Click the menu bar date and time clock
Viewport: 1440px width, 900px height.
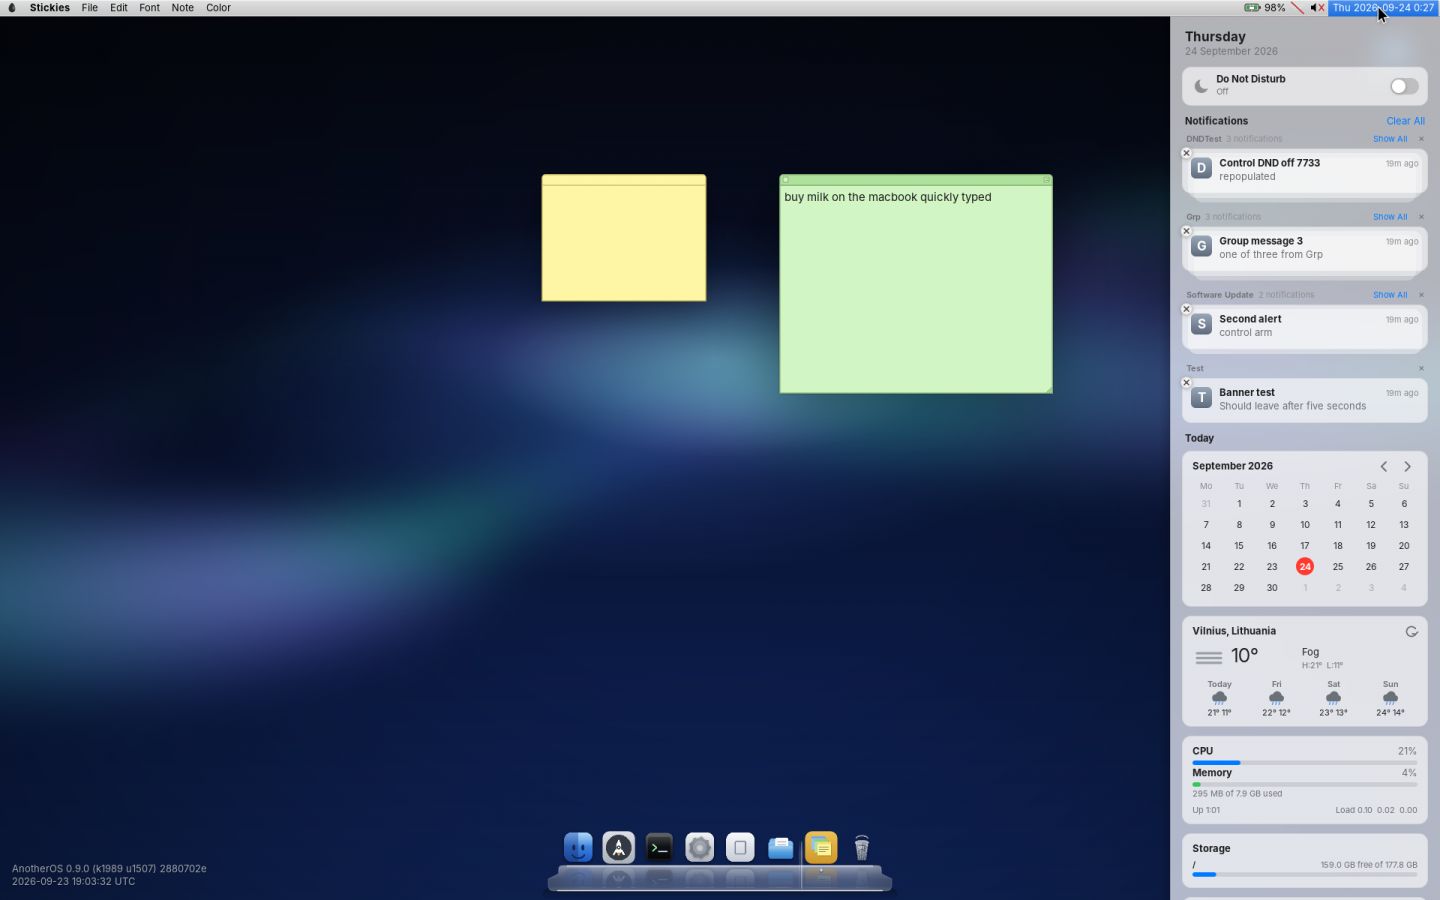pyautogui.click(x=1383, y=7)
